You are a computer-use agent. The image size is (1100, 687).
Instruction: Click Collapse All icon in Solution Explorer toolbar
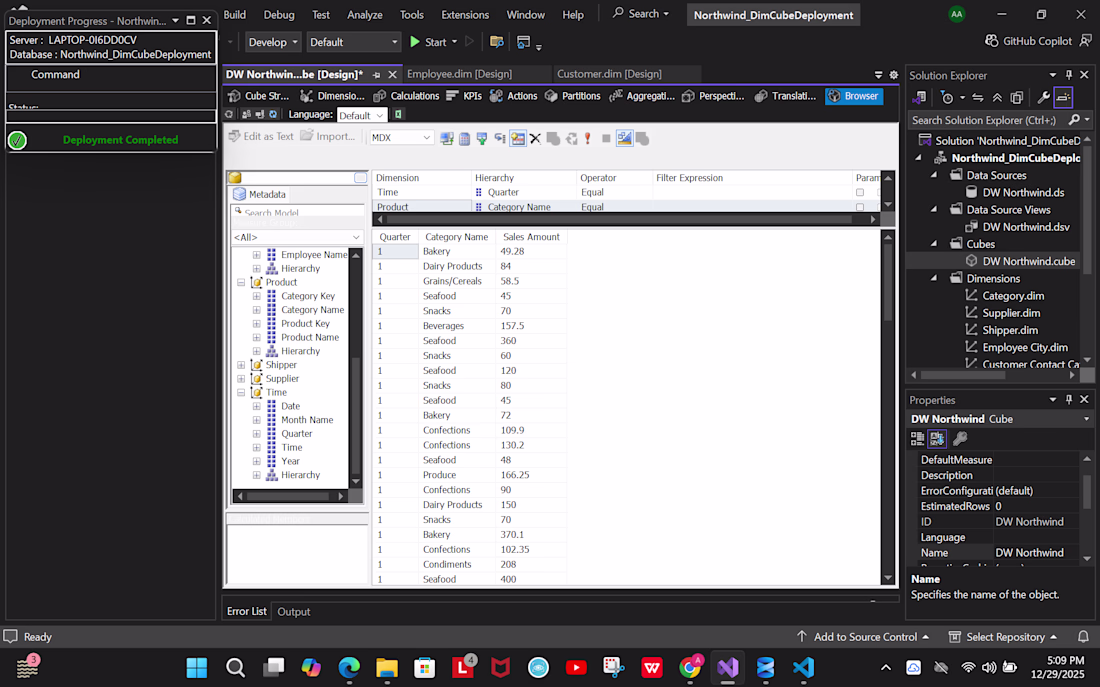(997, 98)
